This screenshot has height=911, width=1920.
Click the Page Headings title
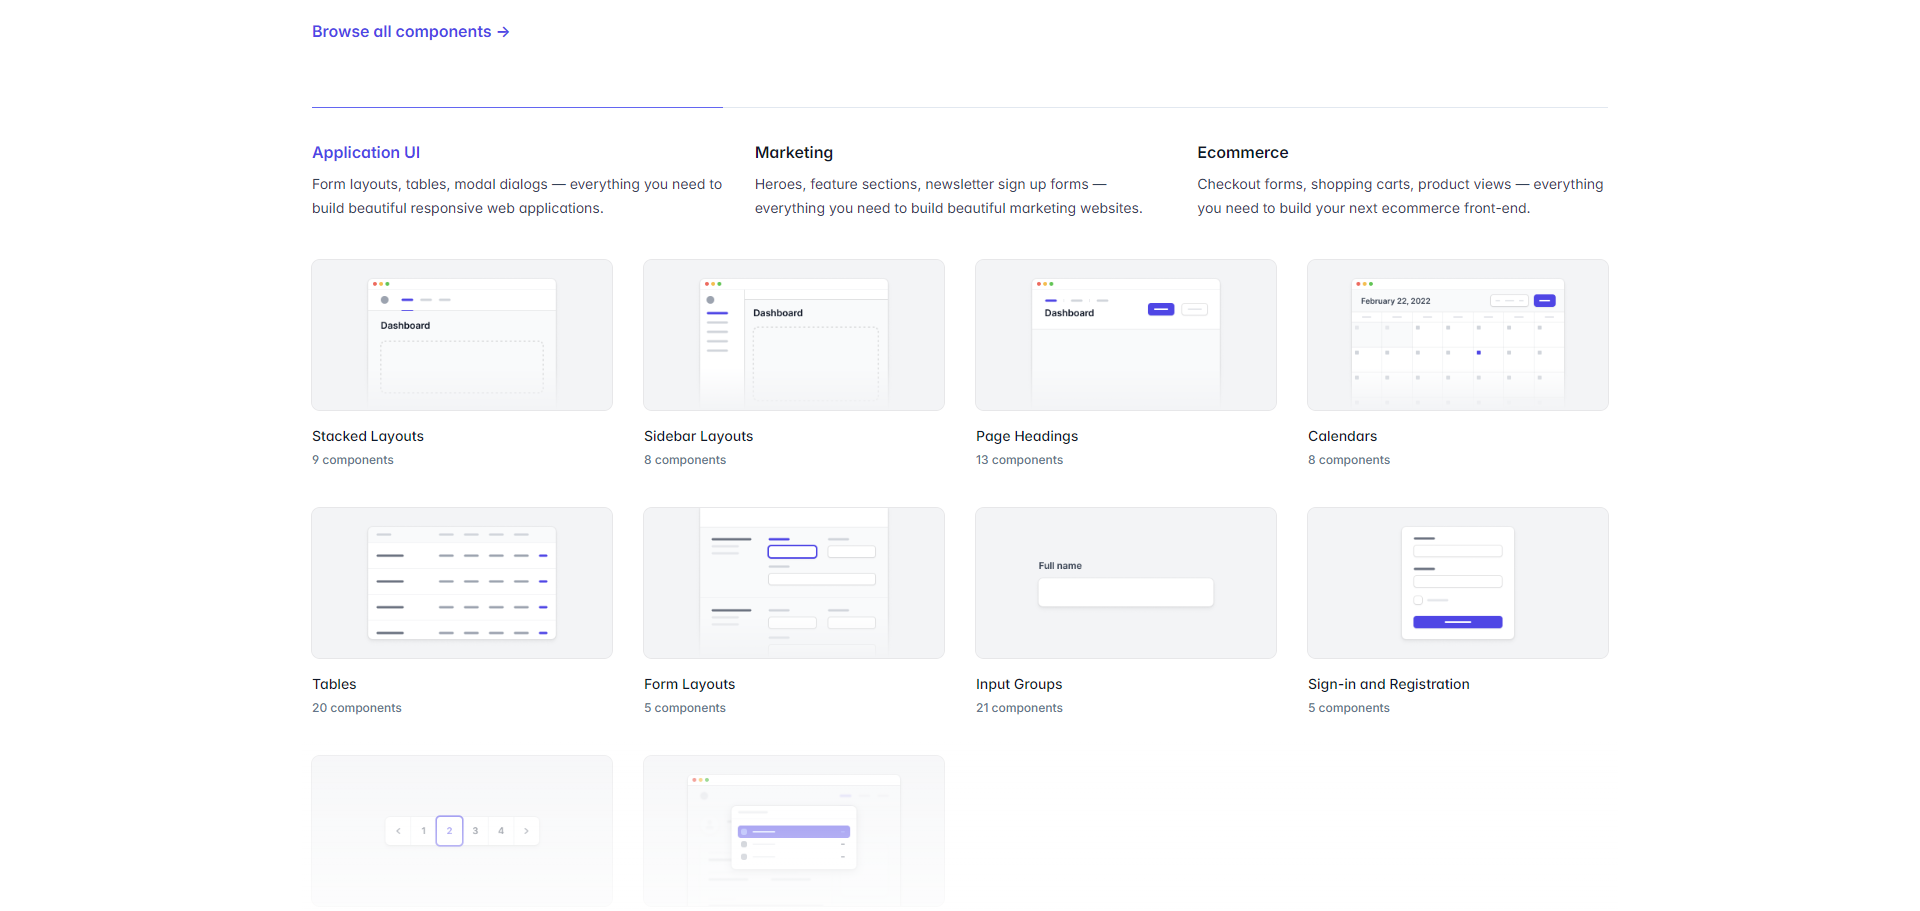[1027, 436]
